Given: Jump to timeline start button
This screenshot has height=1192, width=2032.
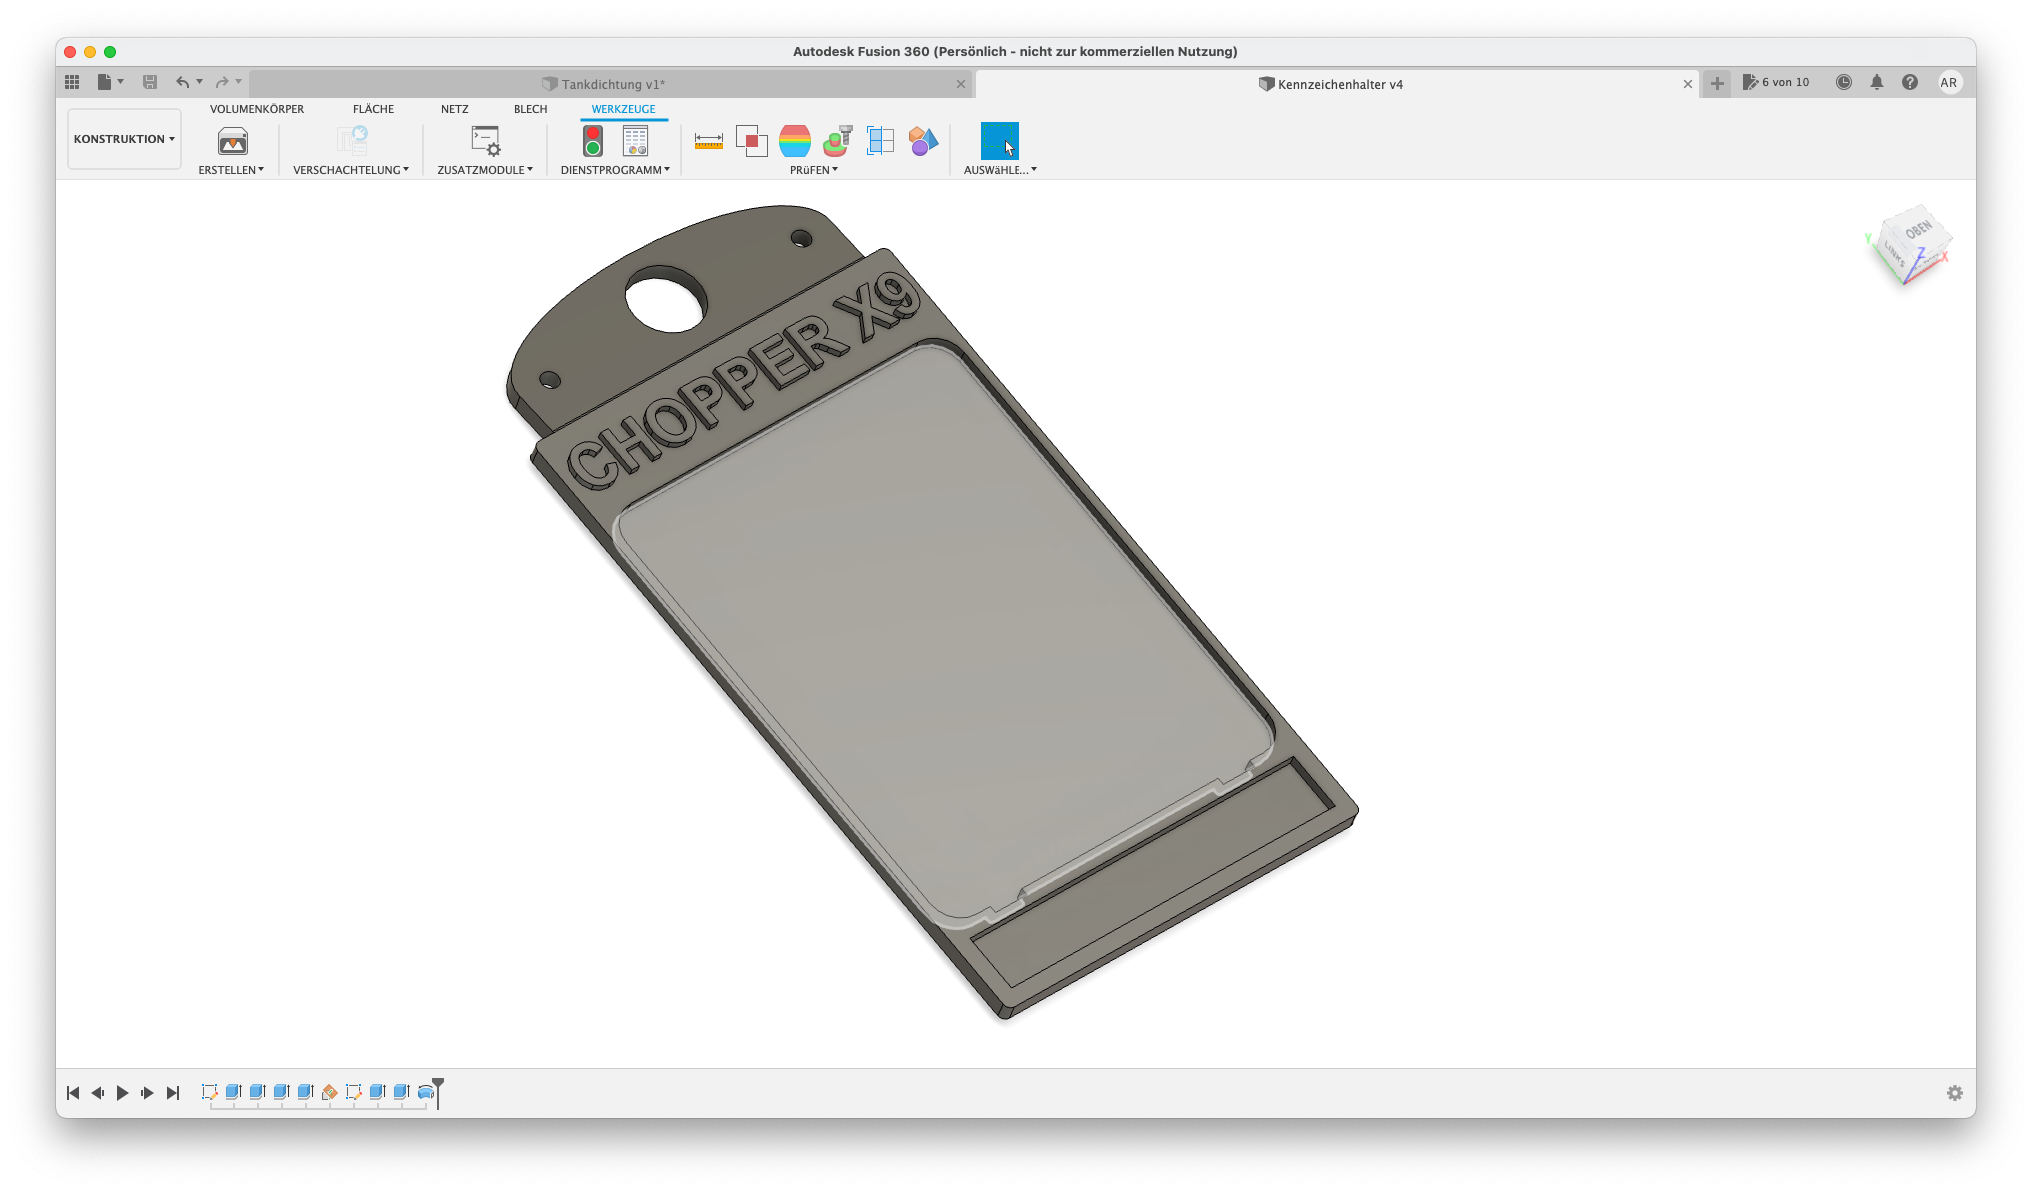Looking at the screenshot, I should click(x=73, y=1093).
